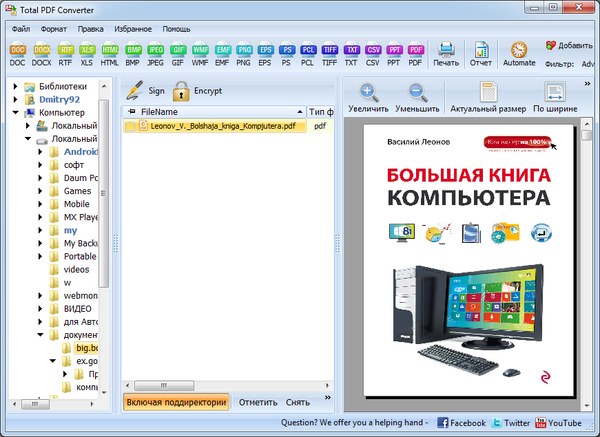
Task: Choose the HTML conversion icon
Action: pyautogui.click(x=110, y=53)
